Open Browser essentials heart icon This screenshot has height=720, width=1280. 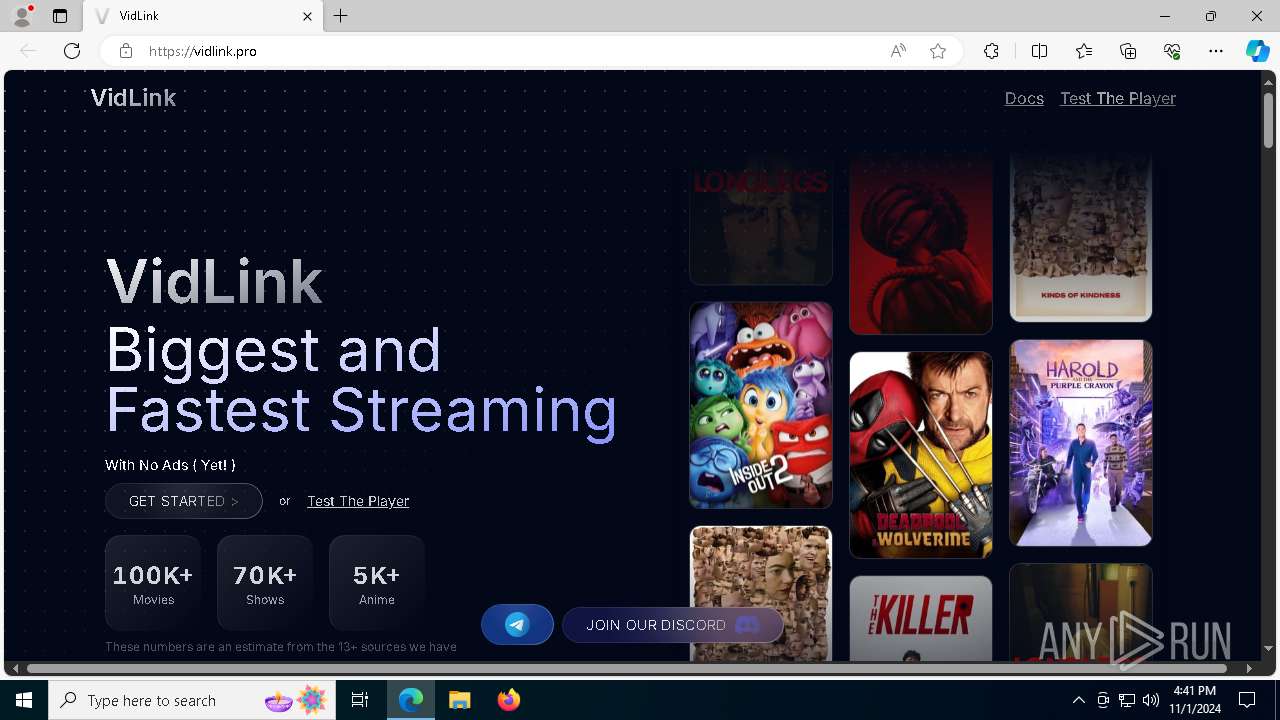click(x=1172, y=51)
